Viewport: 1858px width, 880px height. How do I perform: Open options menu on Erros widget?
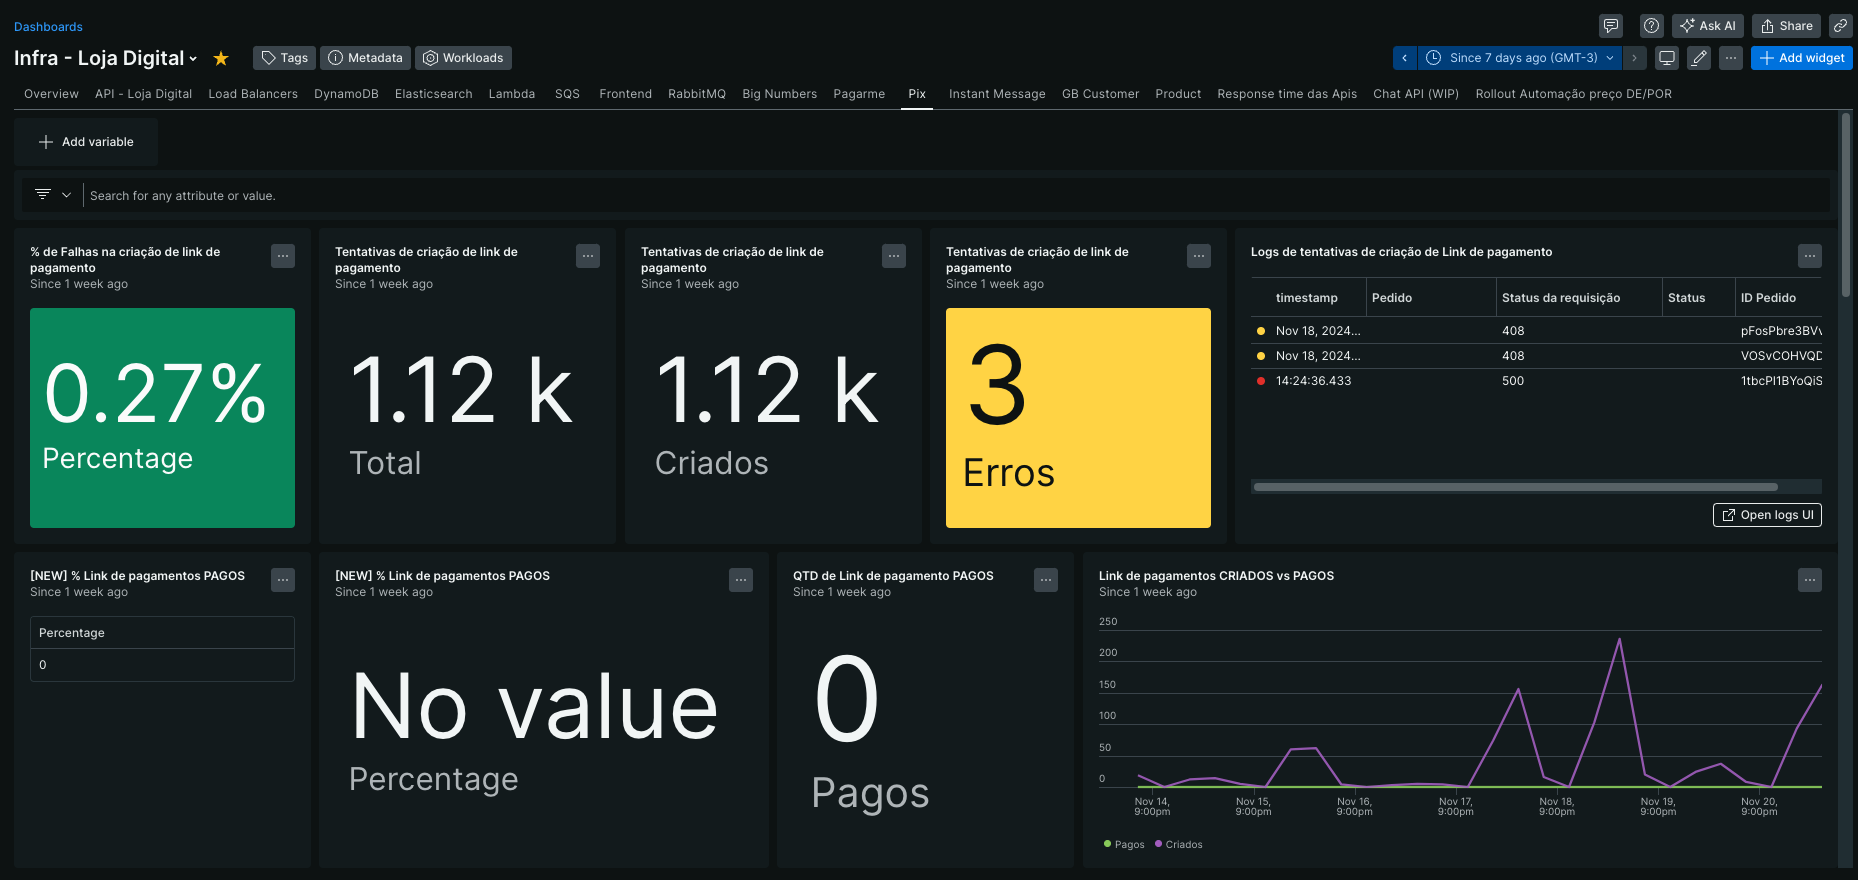[1199, 256]
